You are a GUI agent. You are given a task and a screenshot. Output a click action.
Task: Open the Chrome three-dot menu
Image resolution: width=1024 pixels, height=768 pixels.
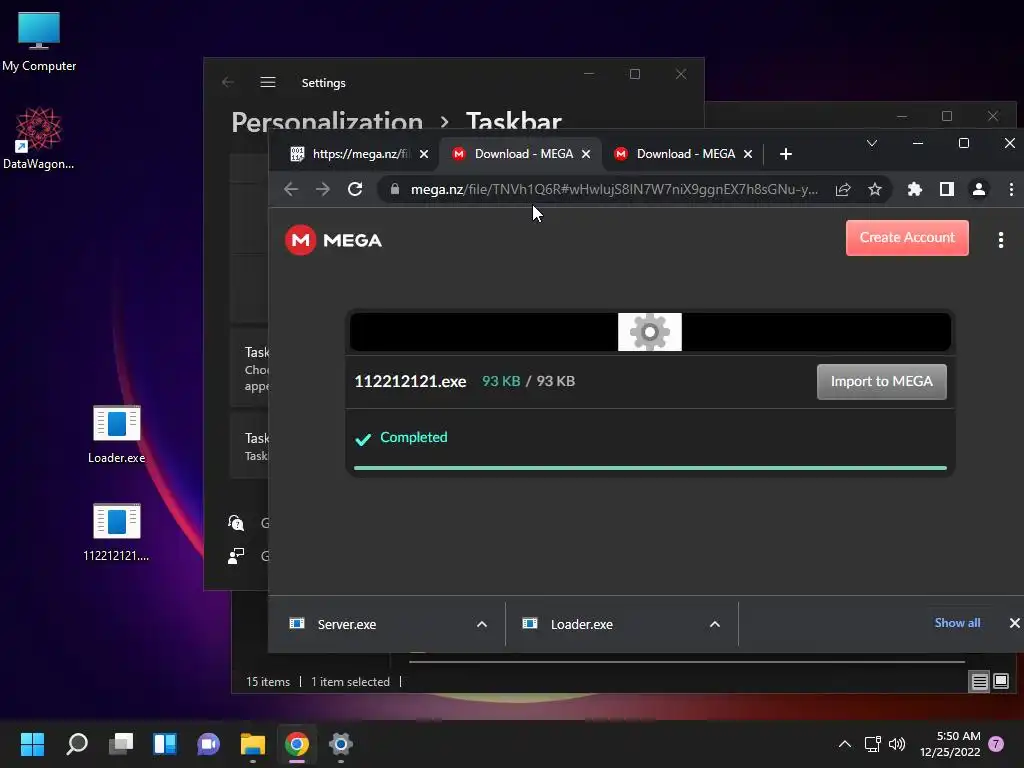[1011, 189]
